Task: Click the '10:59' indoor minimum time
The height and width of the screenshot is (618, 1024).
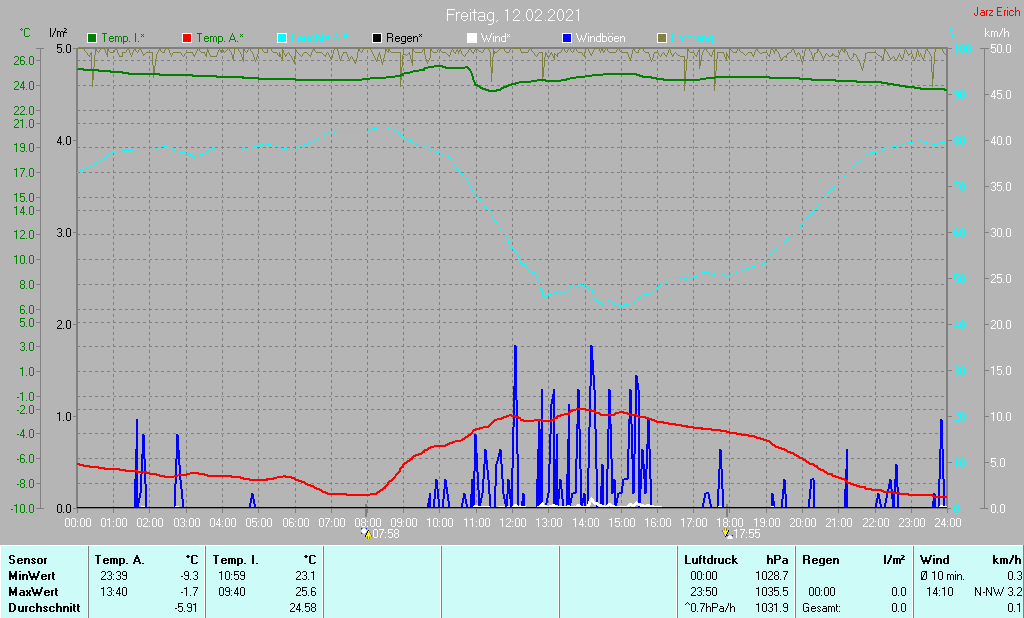Action: pyautogui.click(x=232, y=576)
